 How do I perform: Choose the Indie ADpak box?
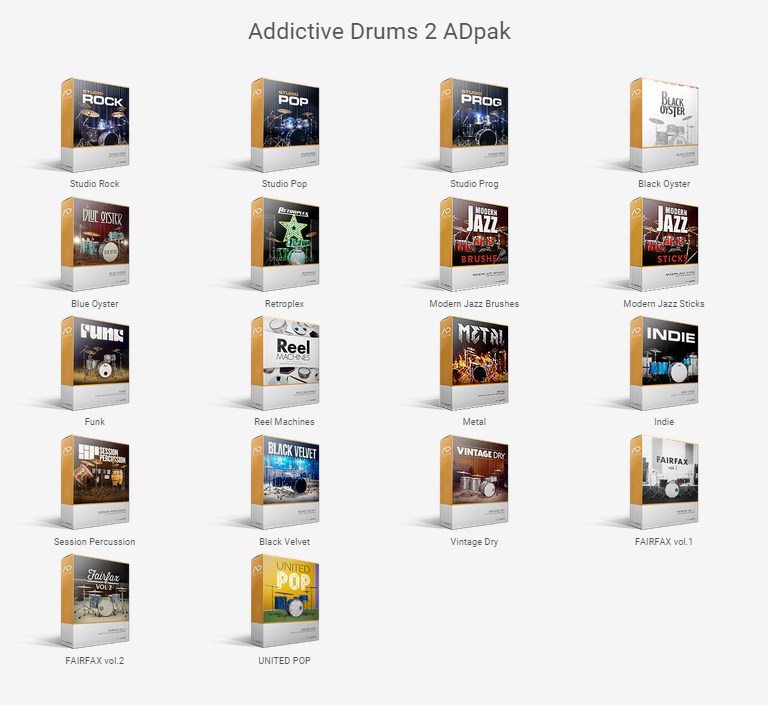coord(664,363)
